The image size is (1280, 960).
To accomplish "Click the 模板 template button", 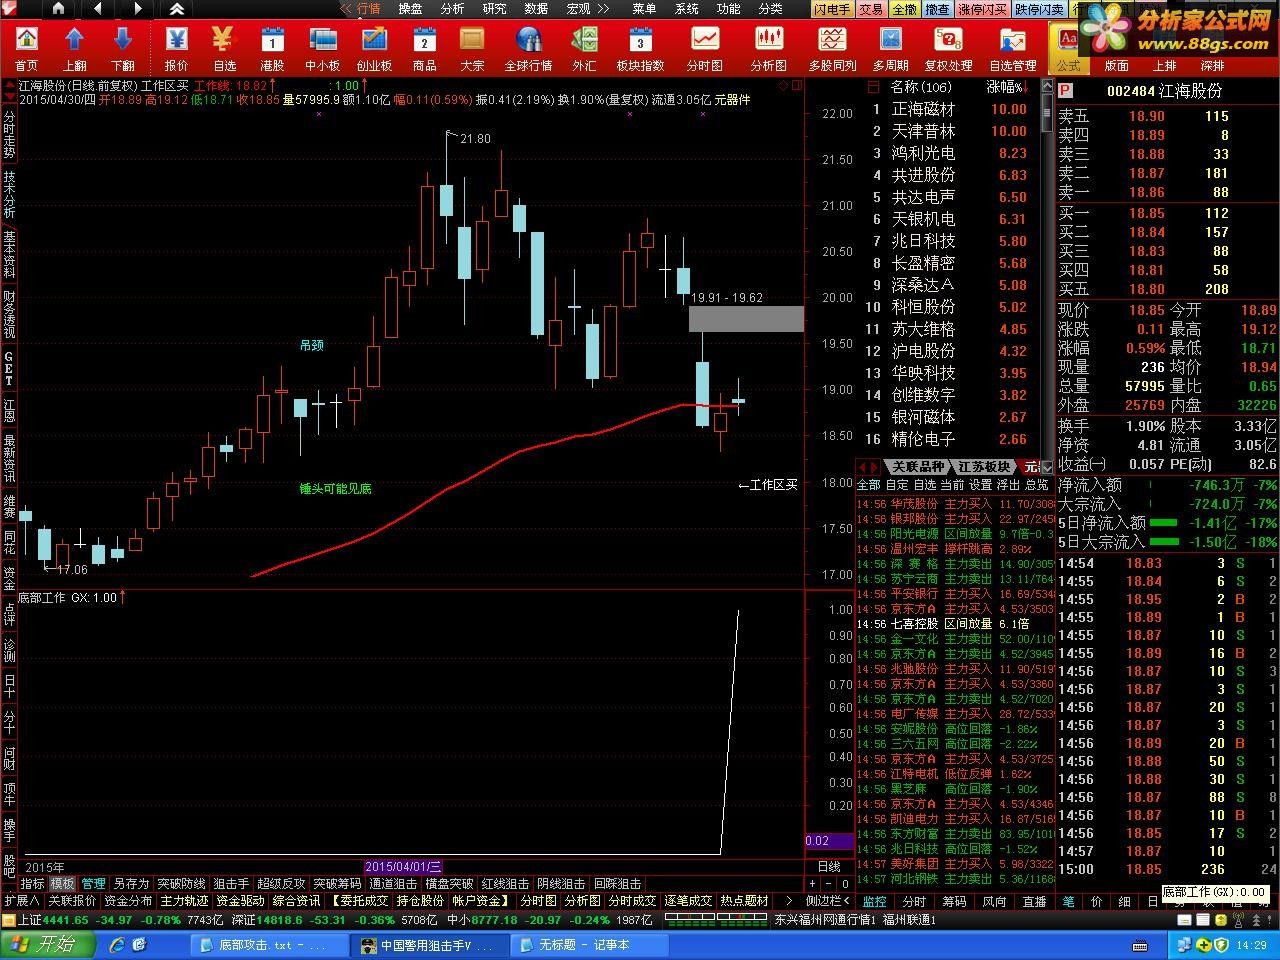I will 62,884.
